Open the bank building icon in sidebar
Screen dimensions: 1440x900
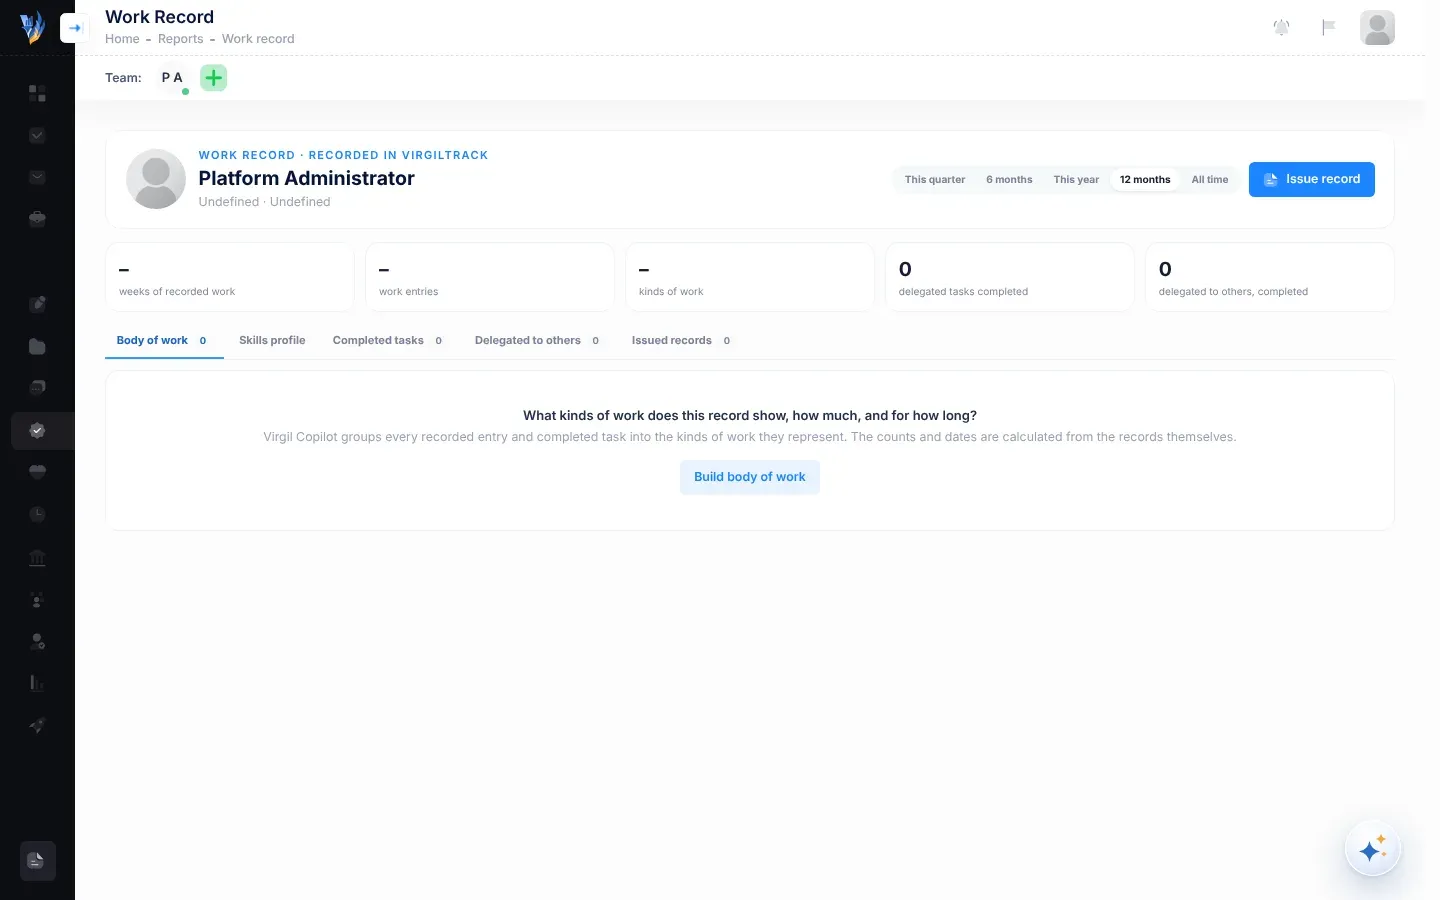coord(37,558)
